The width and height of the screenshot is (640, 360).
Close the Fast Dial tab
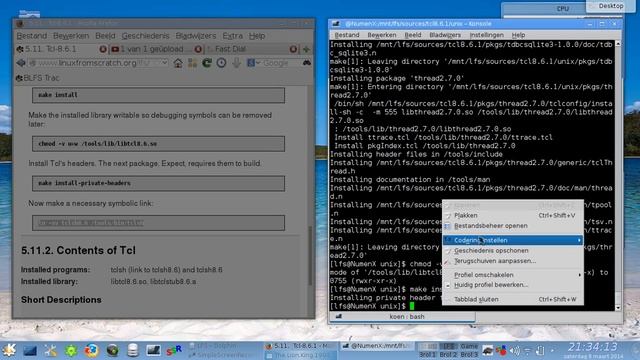pos(293,49)
